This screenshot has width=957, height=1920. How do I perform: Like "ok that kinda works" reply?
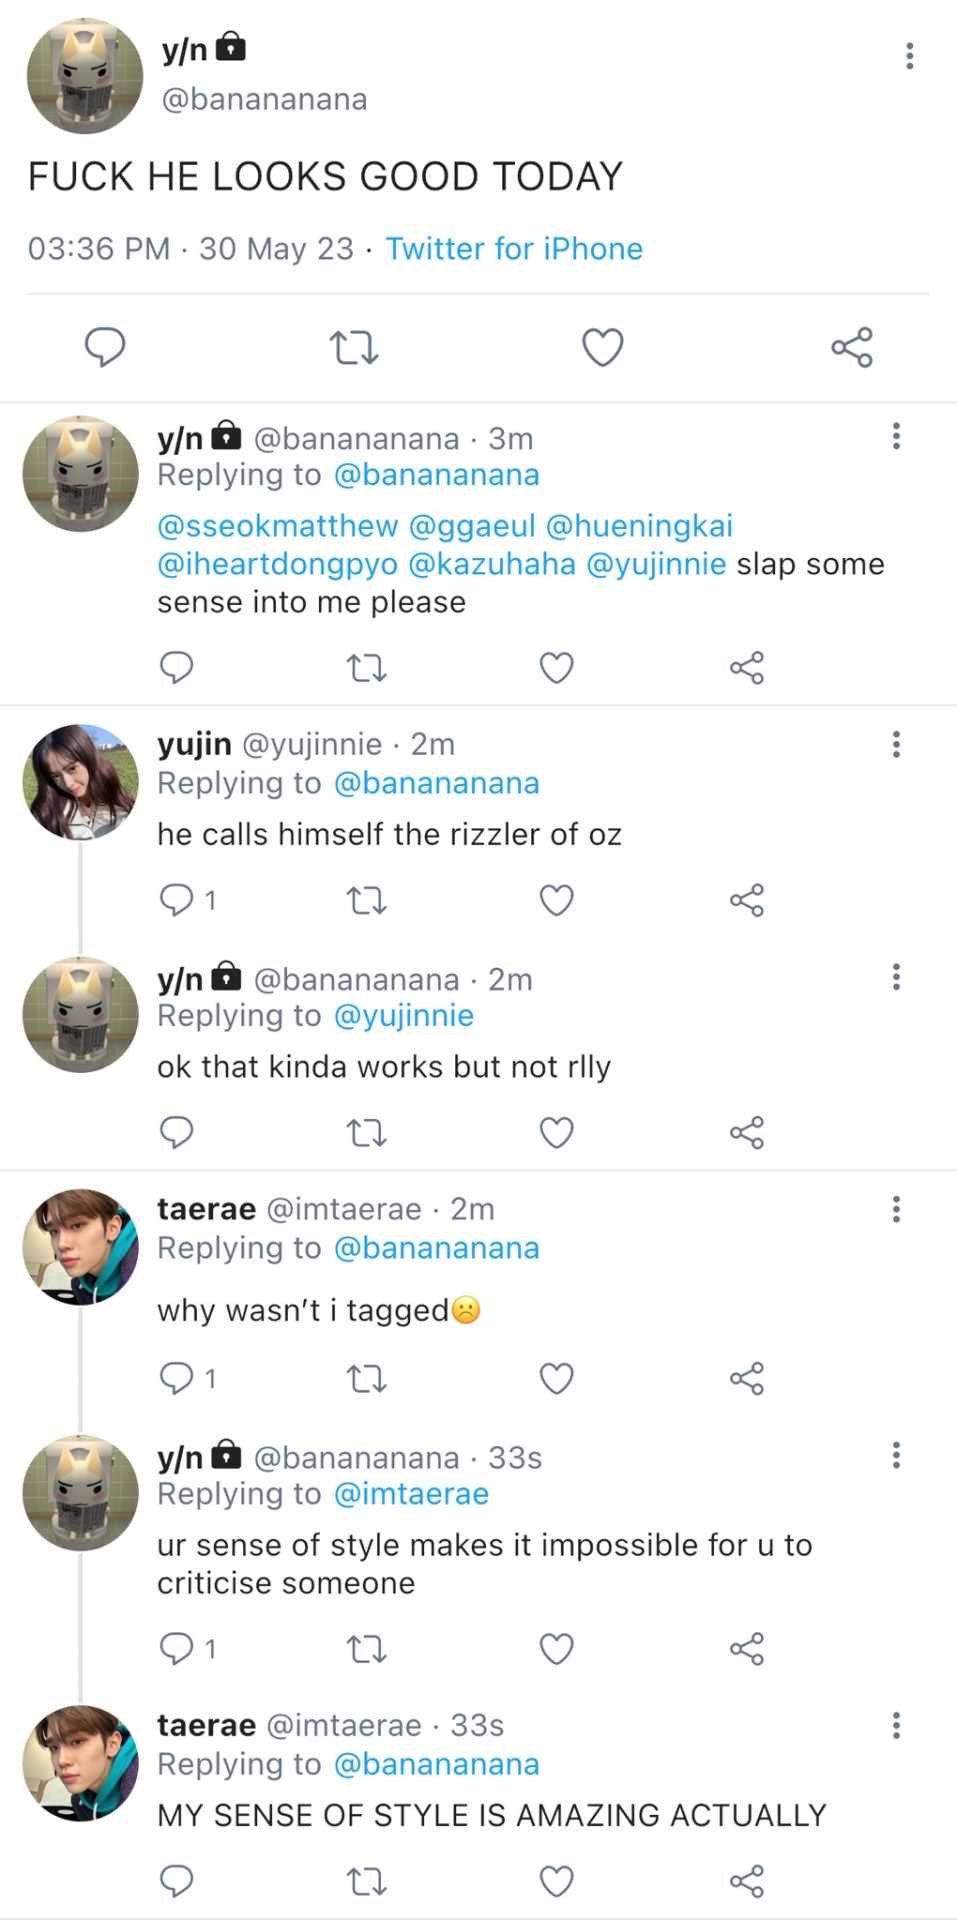coord(556,1133)
